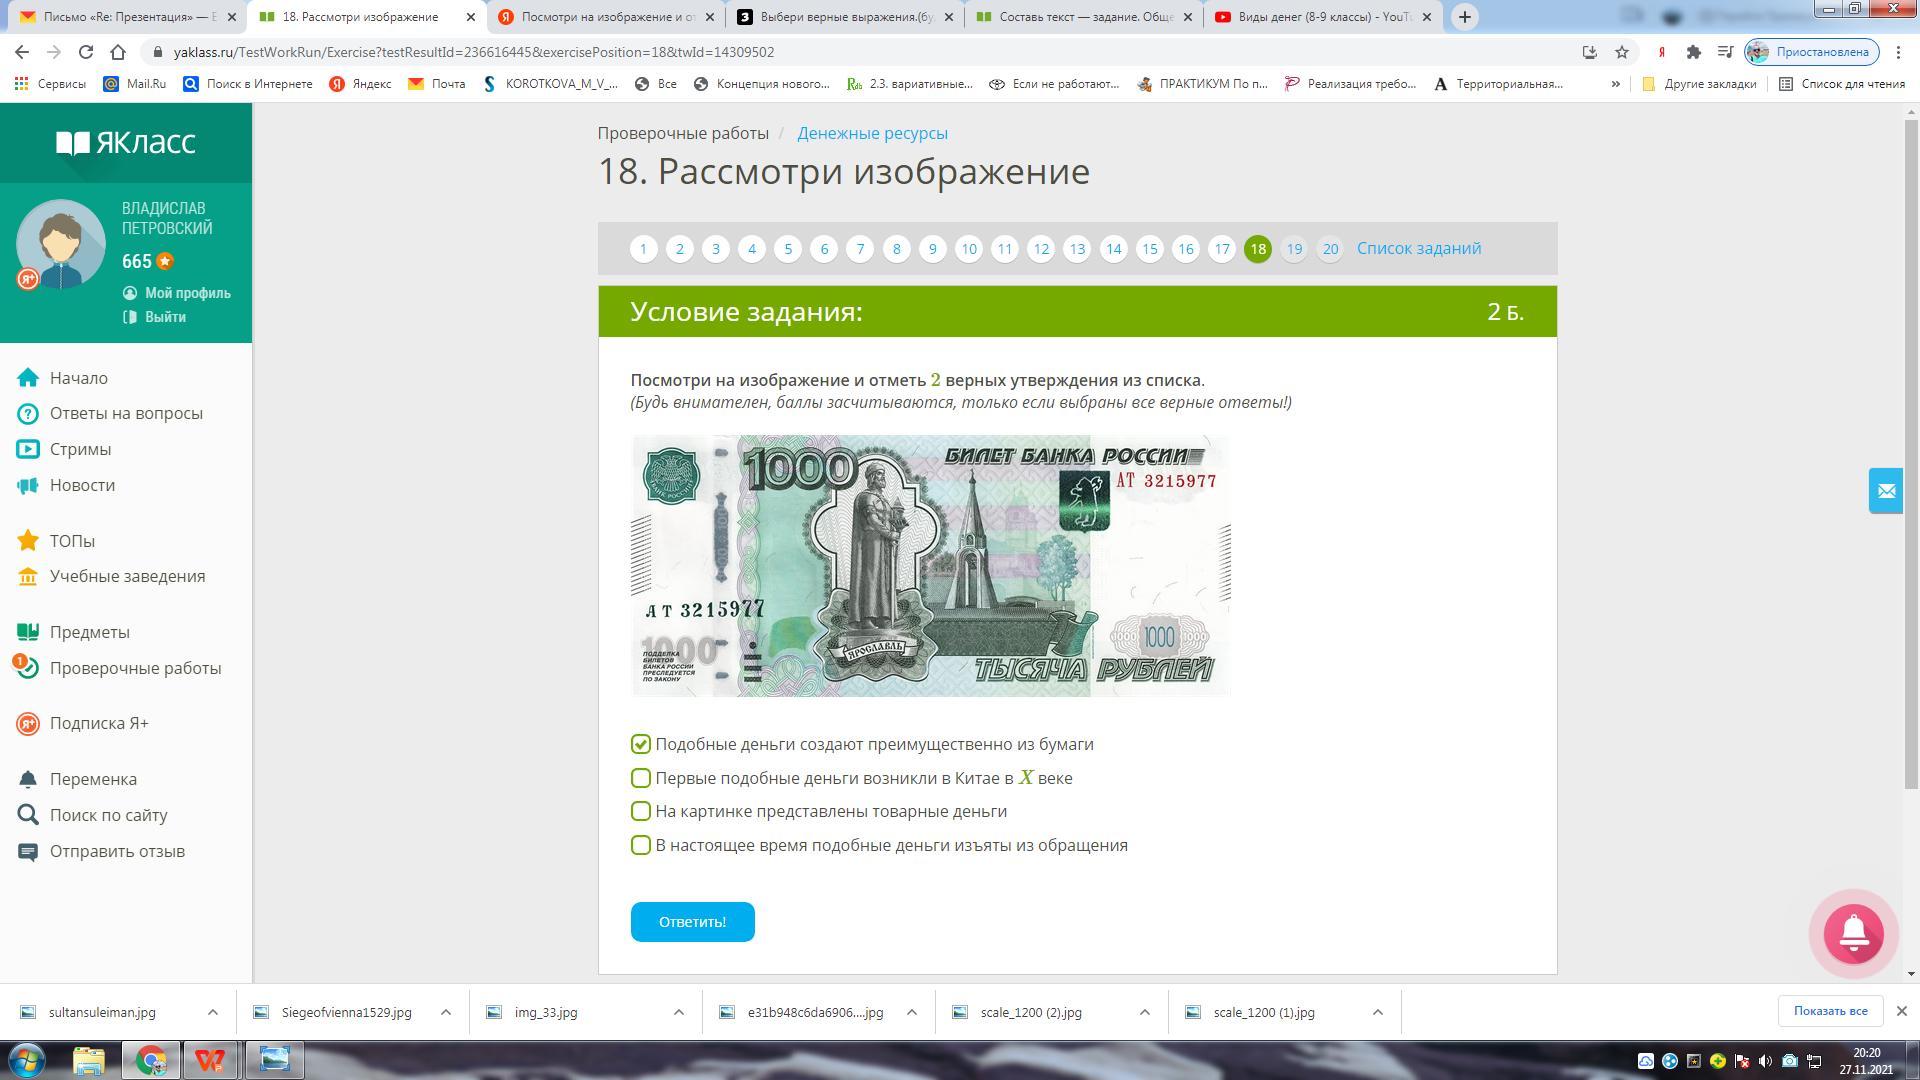Open the Отправить отзыв chat icon

[28, 851]
